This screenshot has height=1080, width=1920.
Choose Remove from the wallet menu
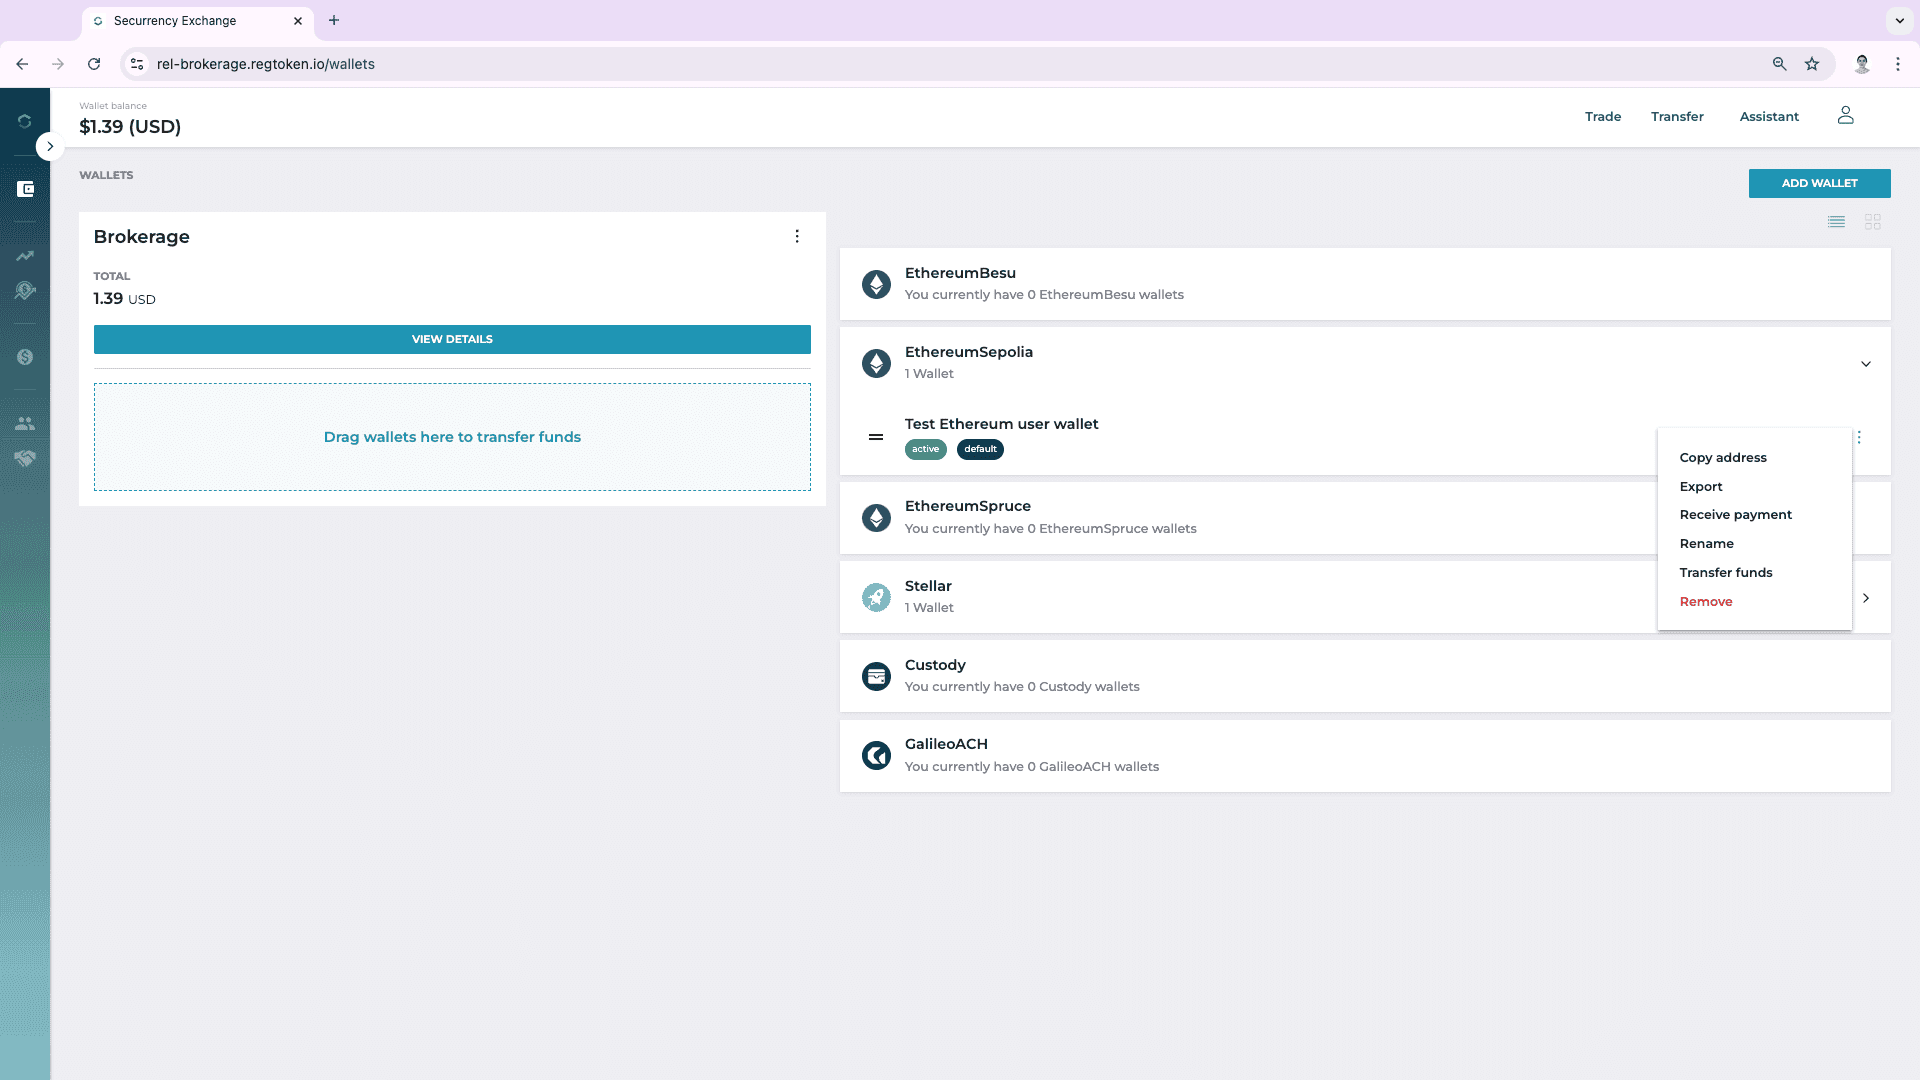click(1705, 602)
